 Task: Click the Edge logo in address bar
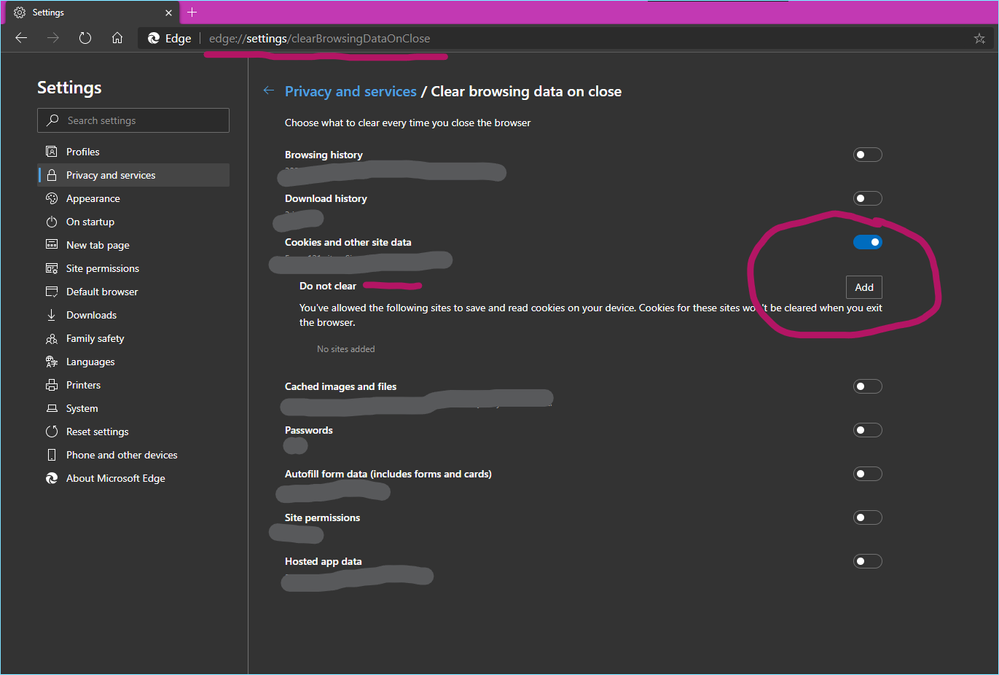coord(154,38)
